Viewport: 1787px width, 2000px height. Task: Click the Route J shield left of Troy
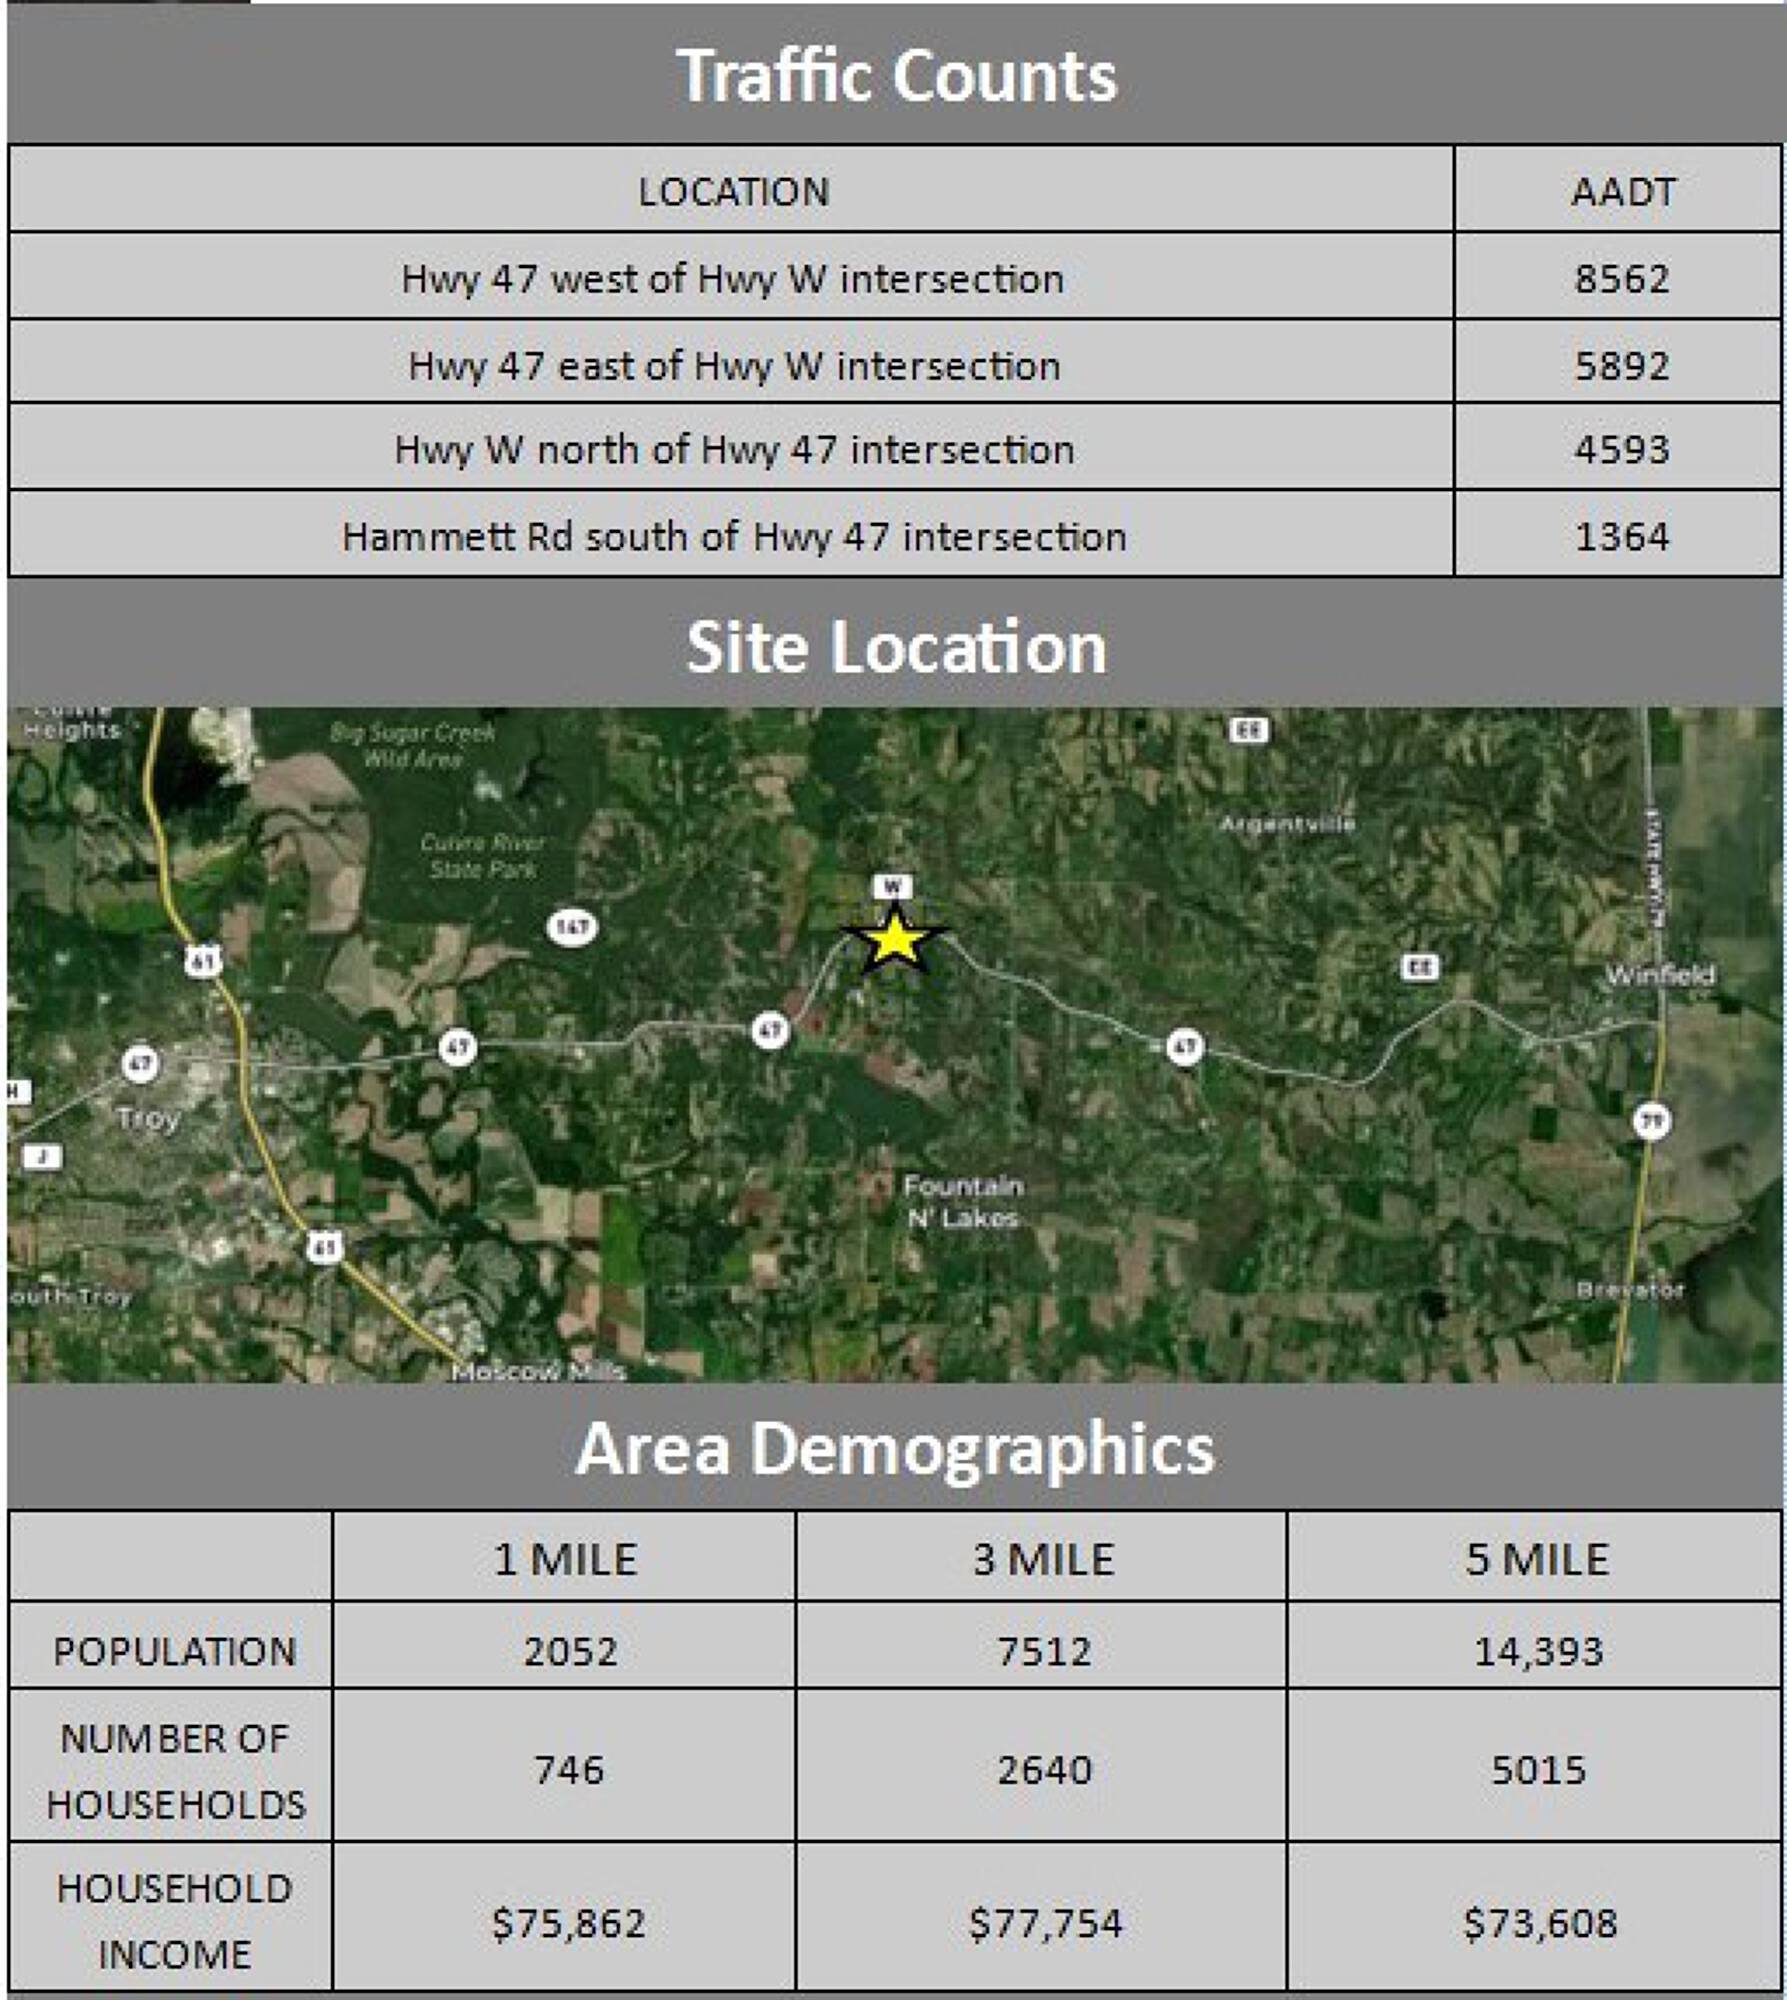[x=42, y=1156]
